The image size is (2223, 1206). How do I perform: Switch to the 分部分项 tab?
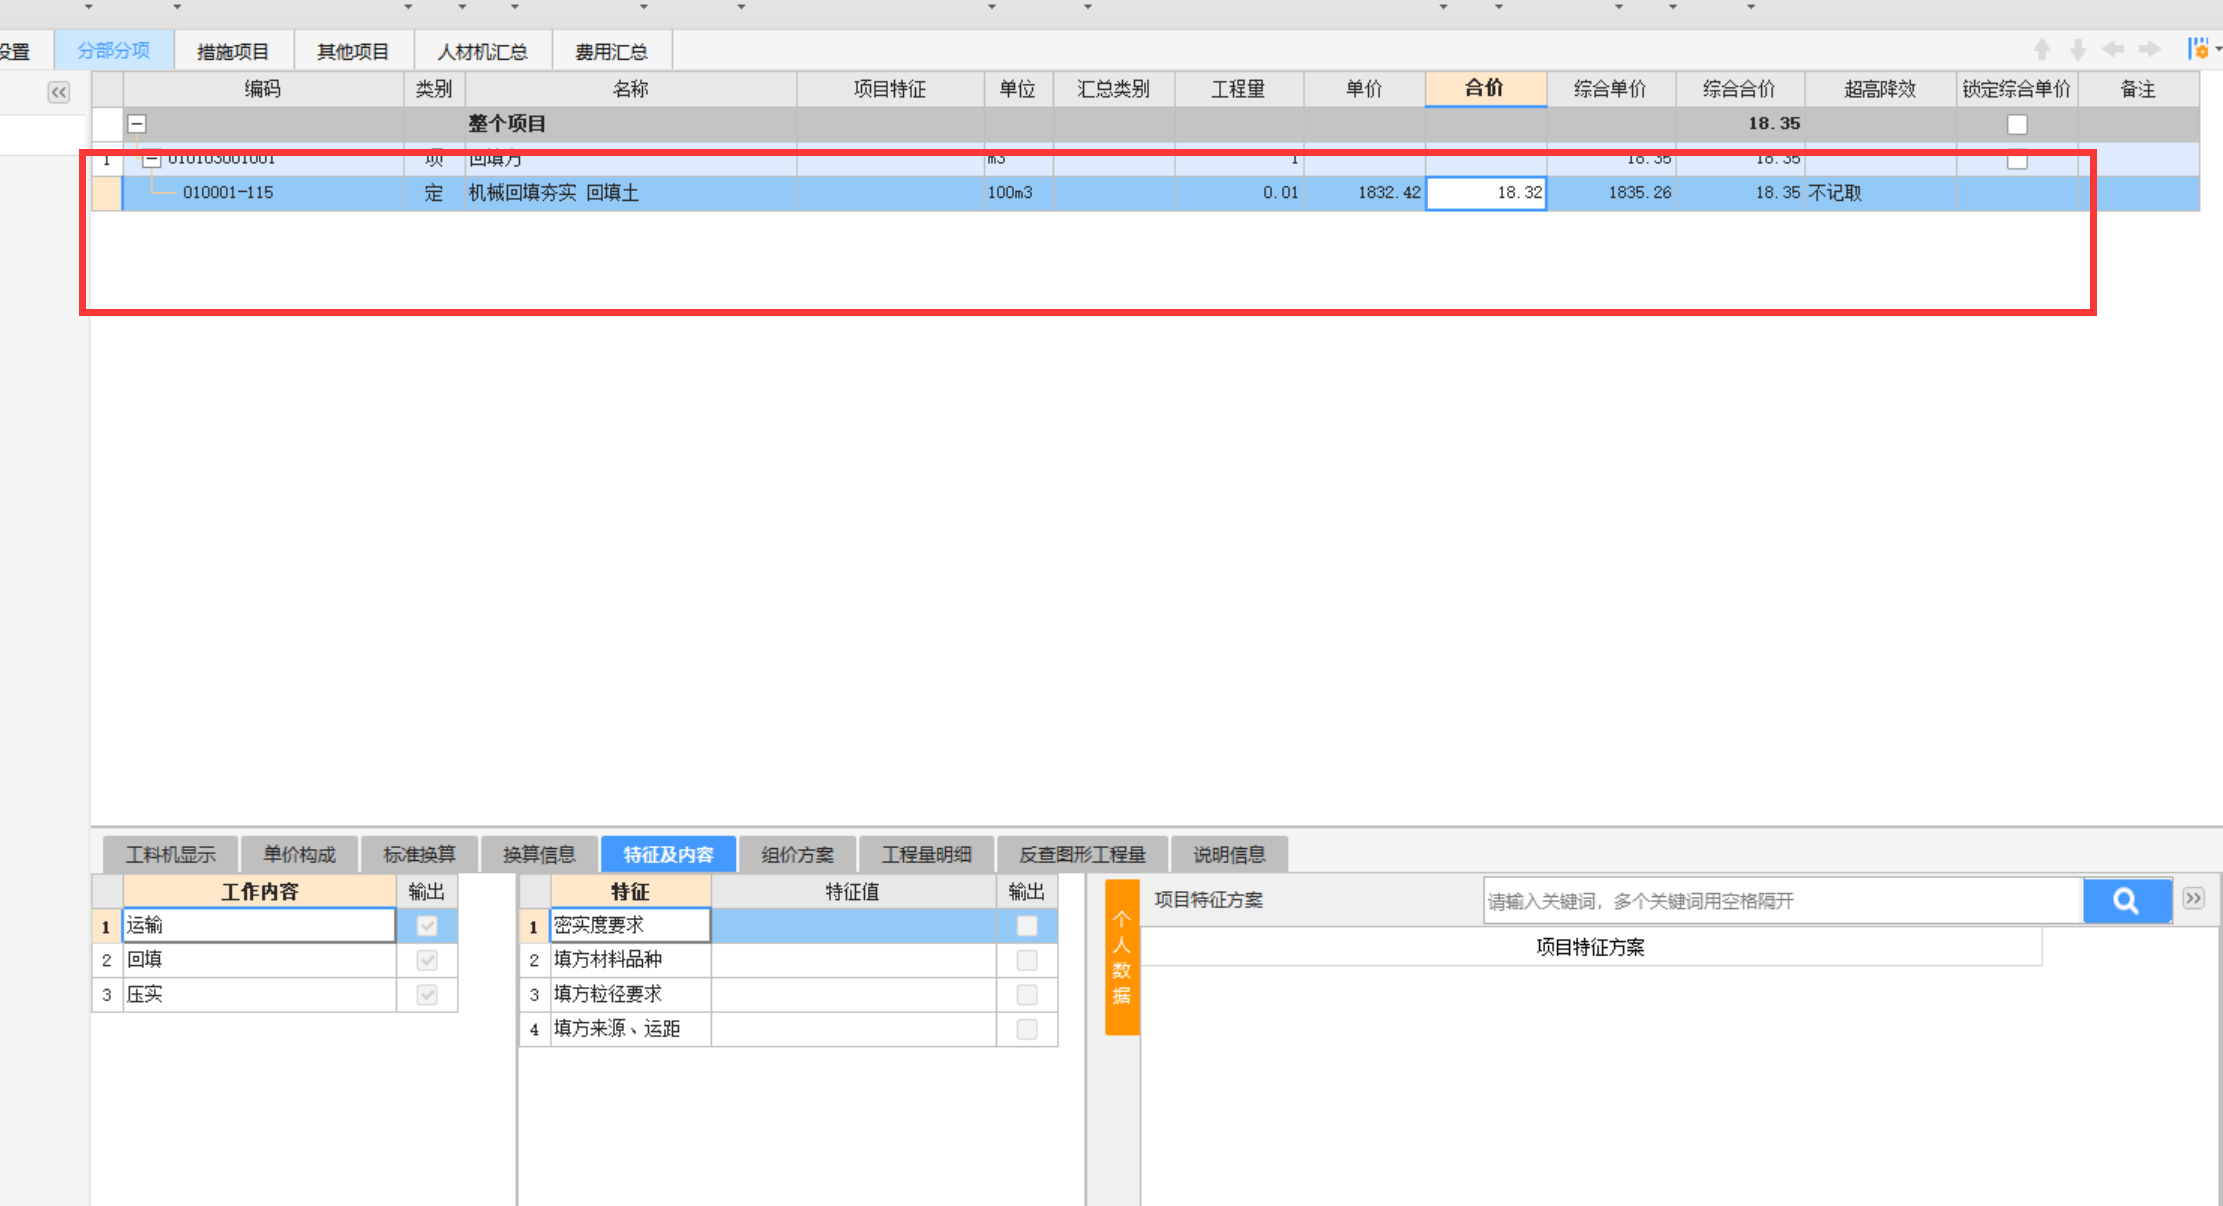[x=114, y=50]
